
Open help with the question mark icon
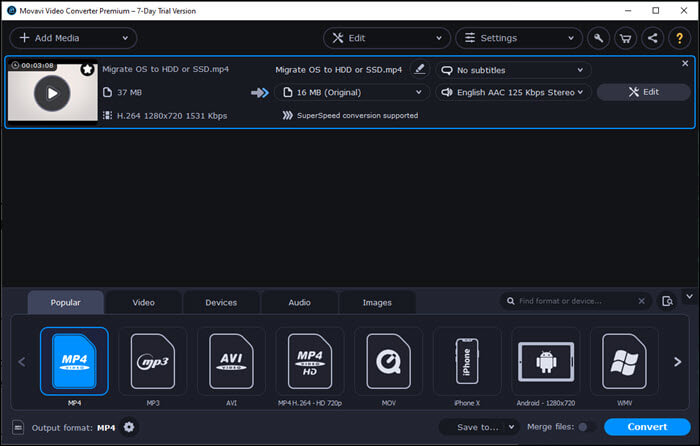pos(680,38)
